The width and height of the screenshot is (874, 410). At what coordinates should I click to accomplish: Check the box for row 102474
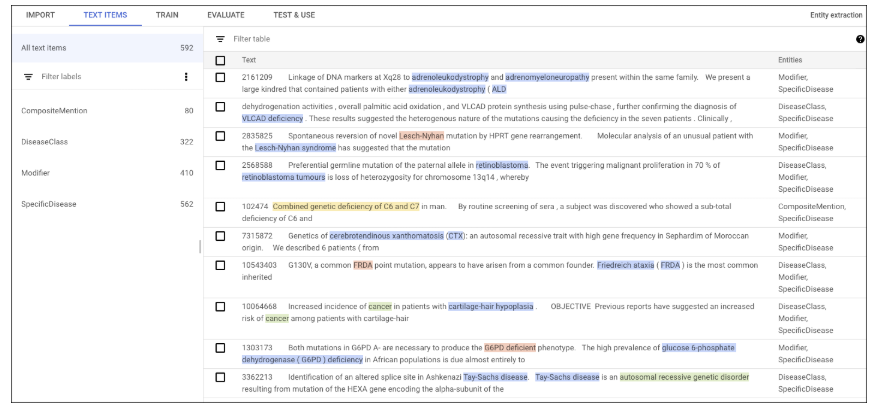[x=220, y=207]
